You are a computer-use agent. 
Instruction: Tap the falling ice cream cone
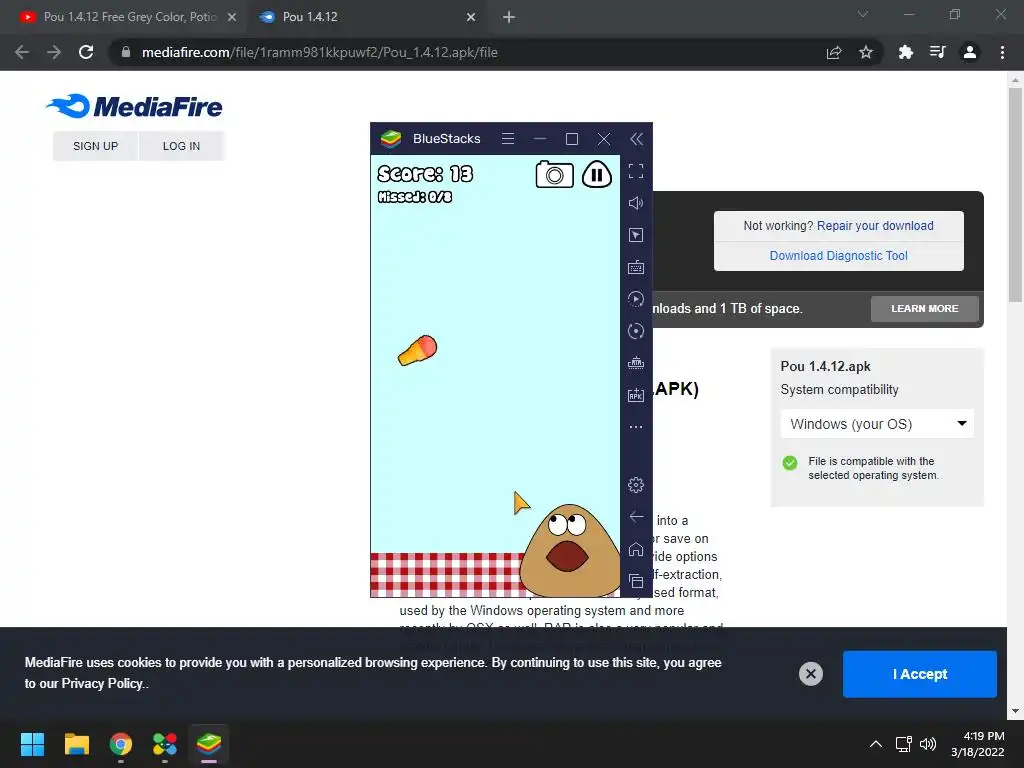click(x=417, y=351)
